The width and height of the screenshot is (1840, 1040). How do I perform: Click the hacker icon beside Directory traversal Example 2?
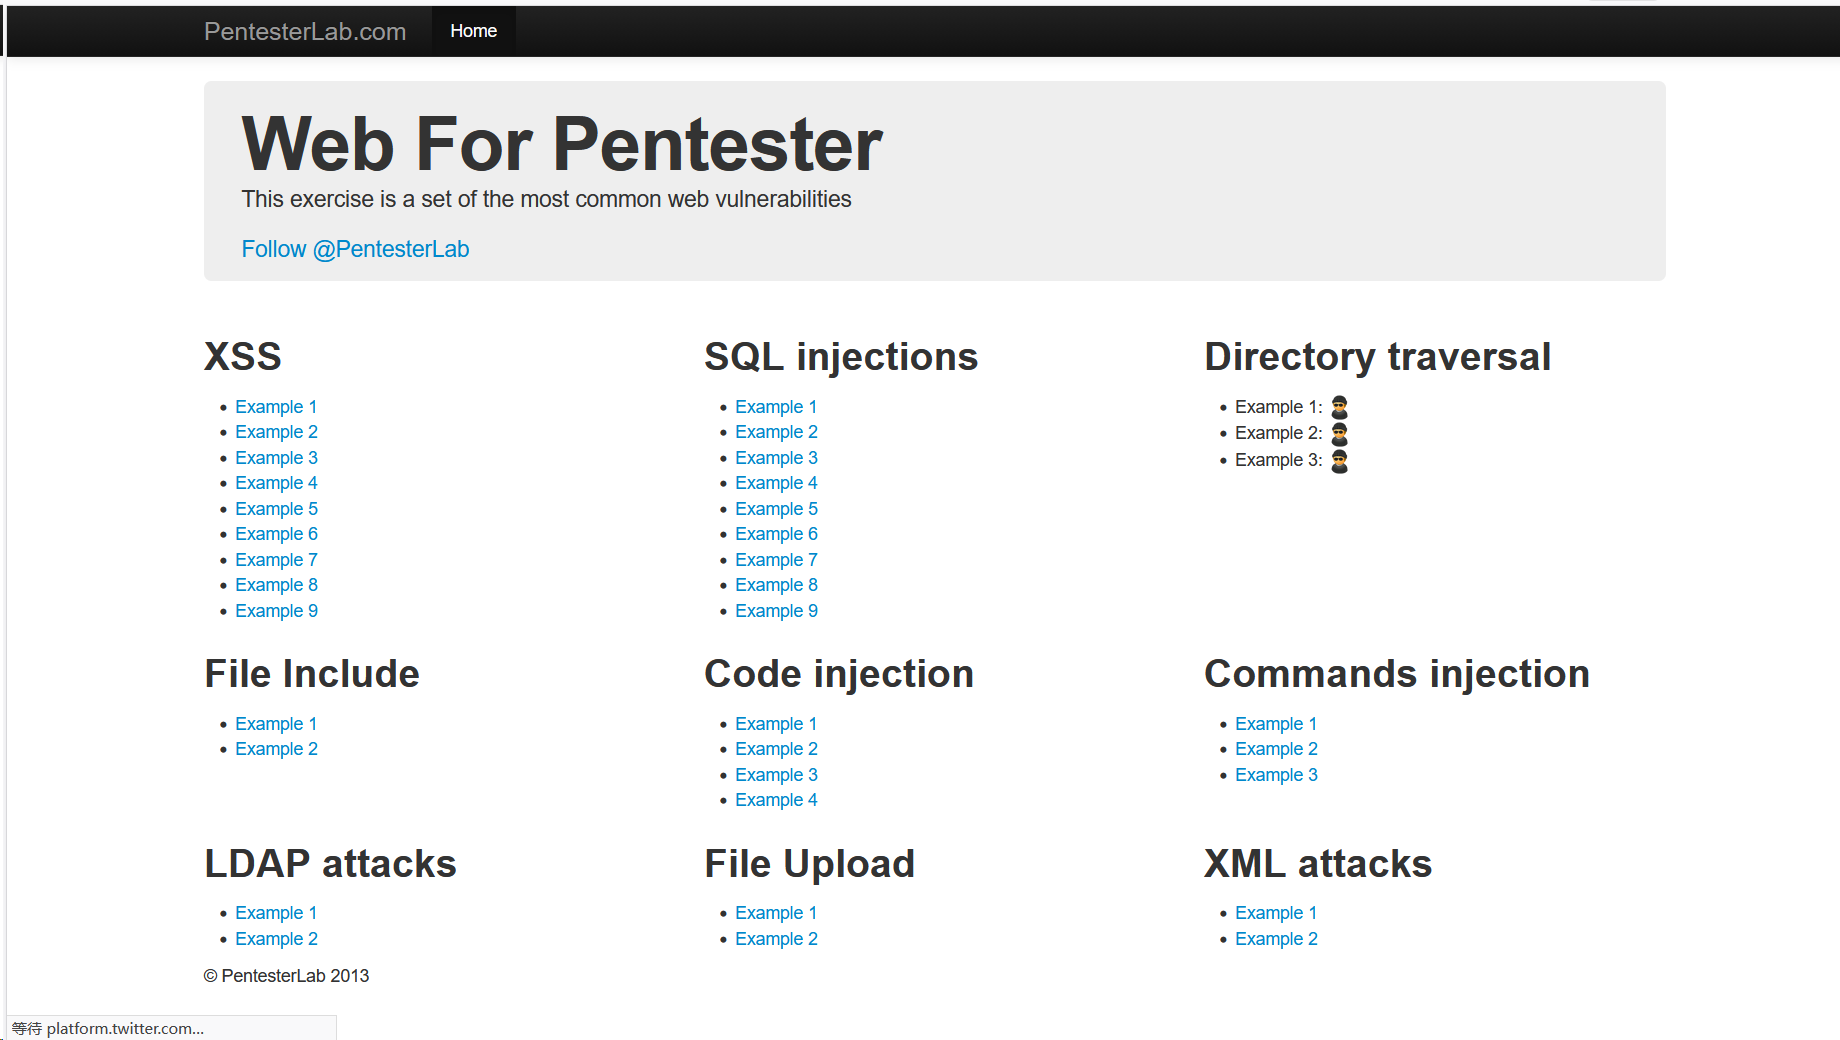coord(1339,434)
